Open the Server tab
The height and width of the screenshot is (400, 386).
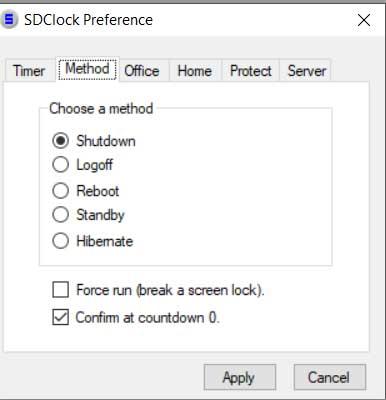307,71
